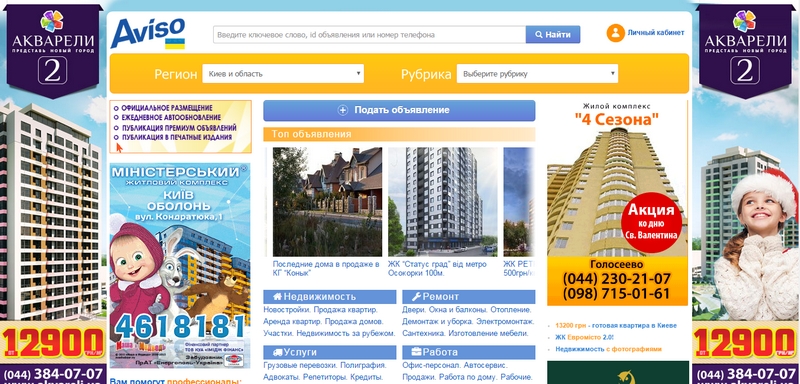Expand the Регион dropdown
Viewport: 800px width, 384px height.
coord(283,74)
